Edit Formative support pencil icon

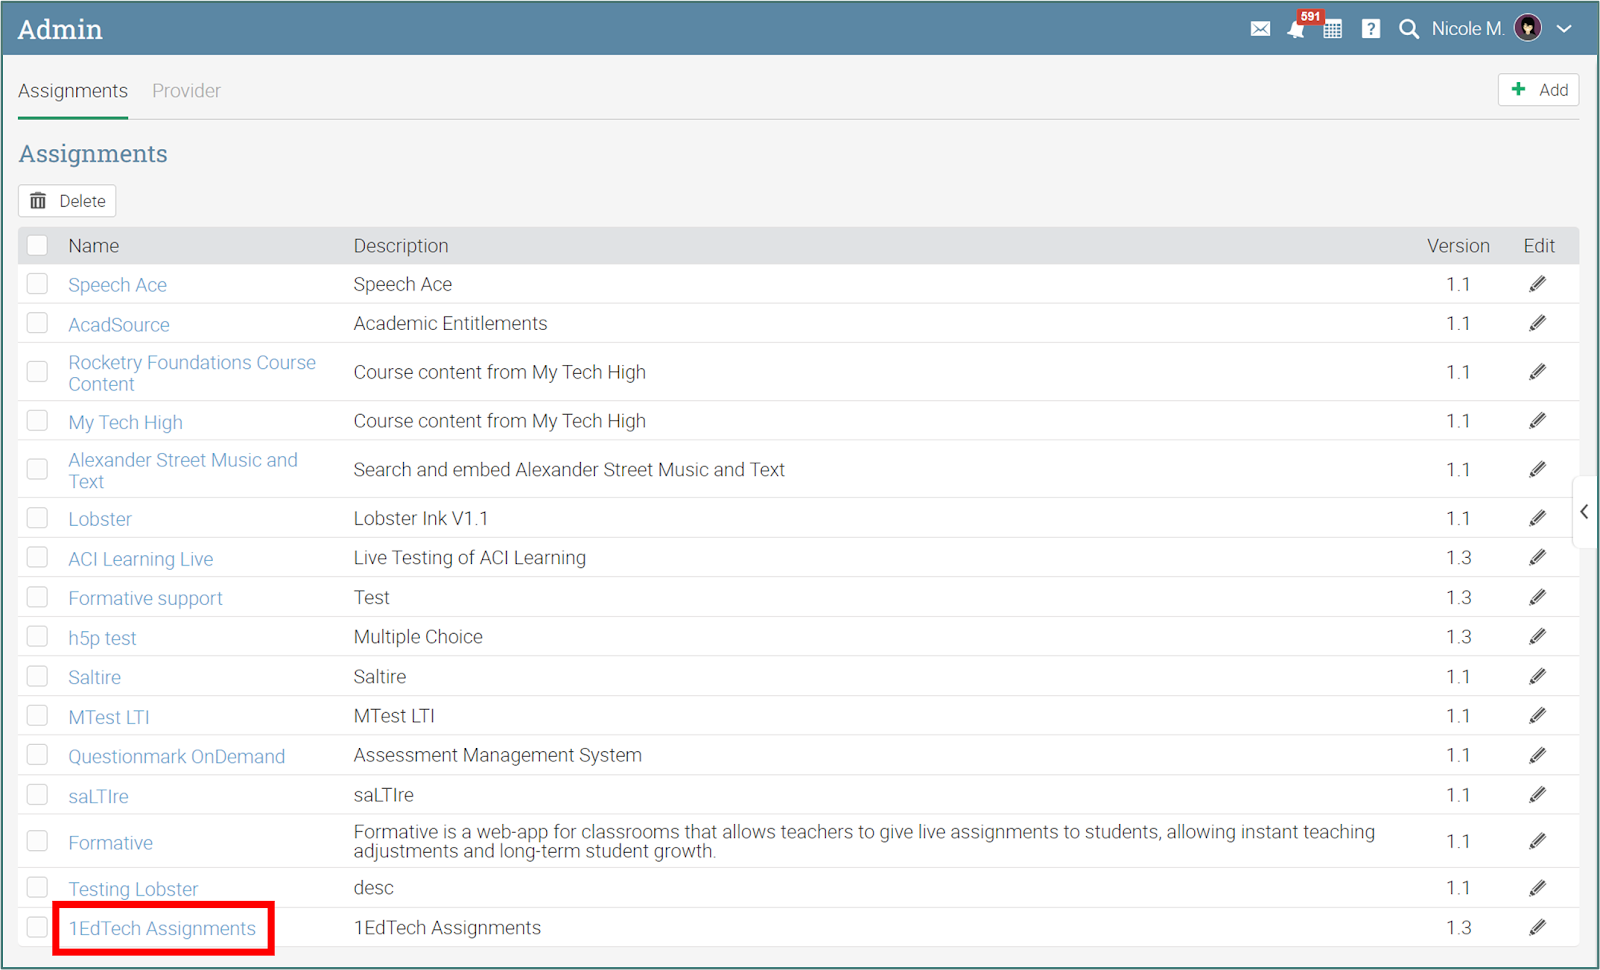pyautogui.click(x=1538, y=597)
